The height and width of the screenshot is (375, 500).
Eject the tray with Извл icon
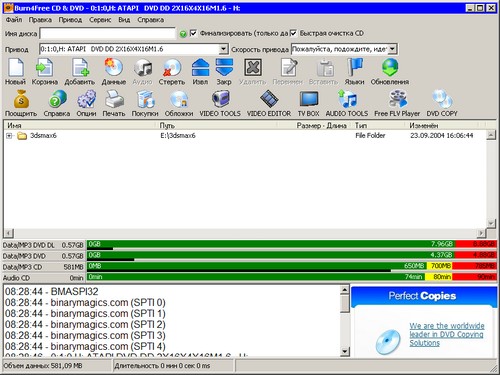click(200, 68)
